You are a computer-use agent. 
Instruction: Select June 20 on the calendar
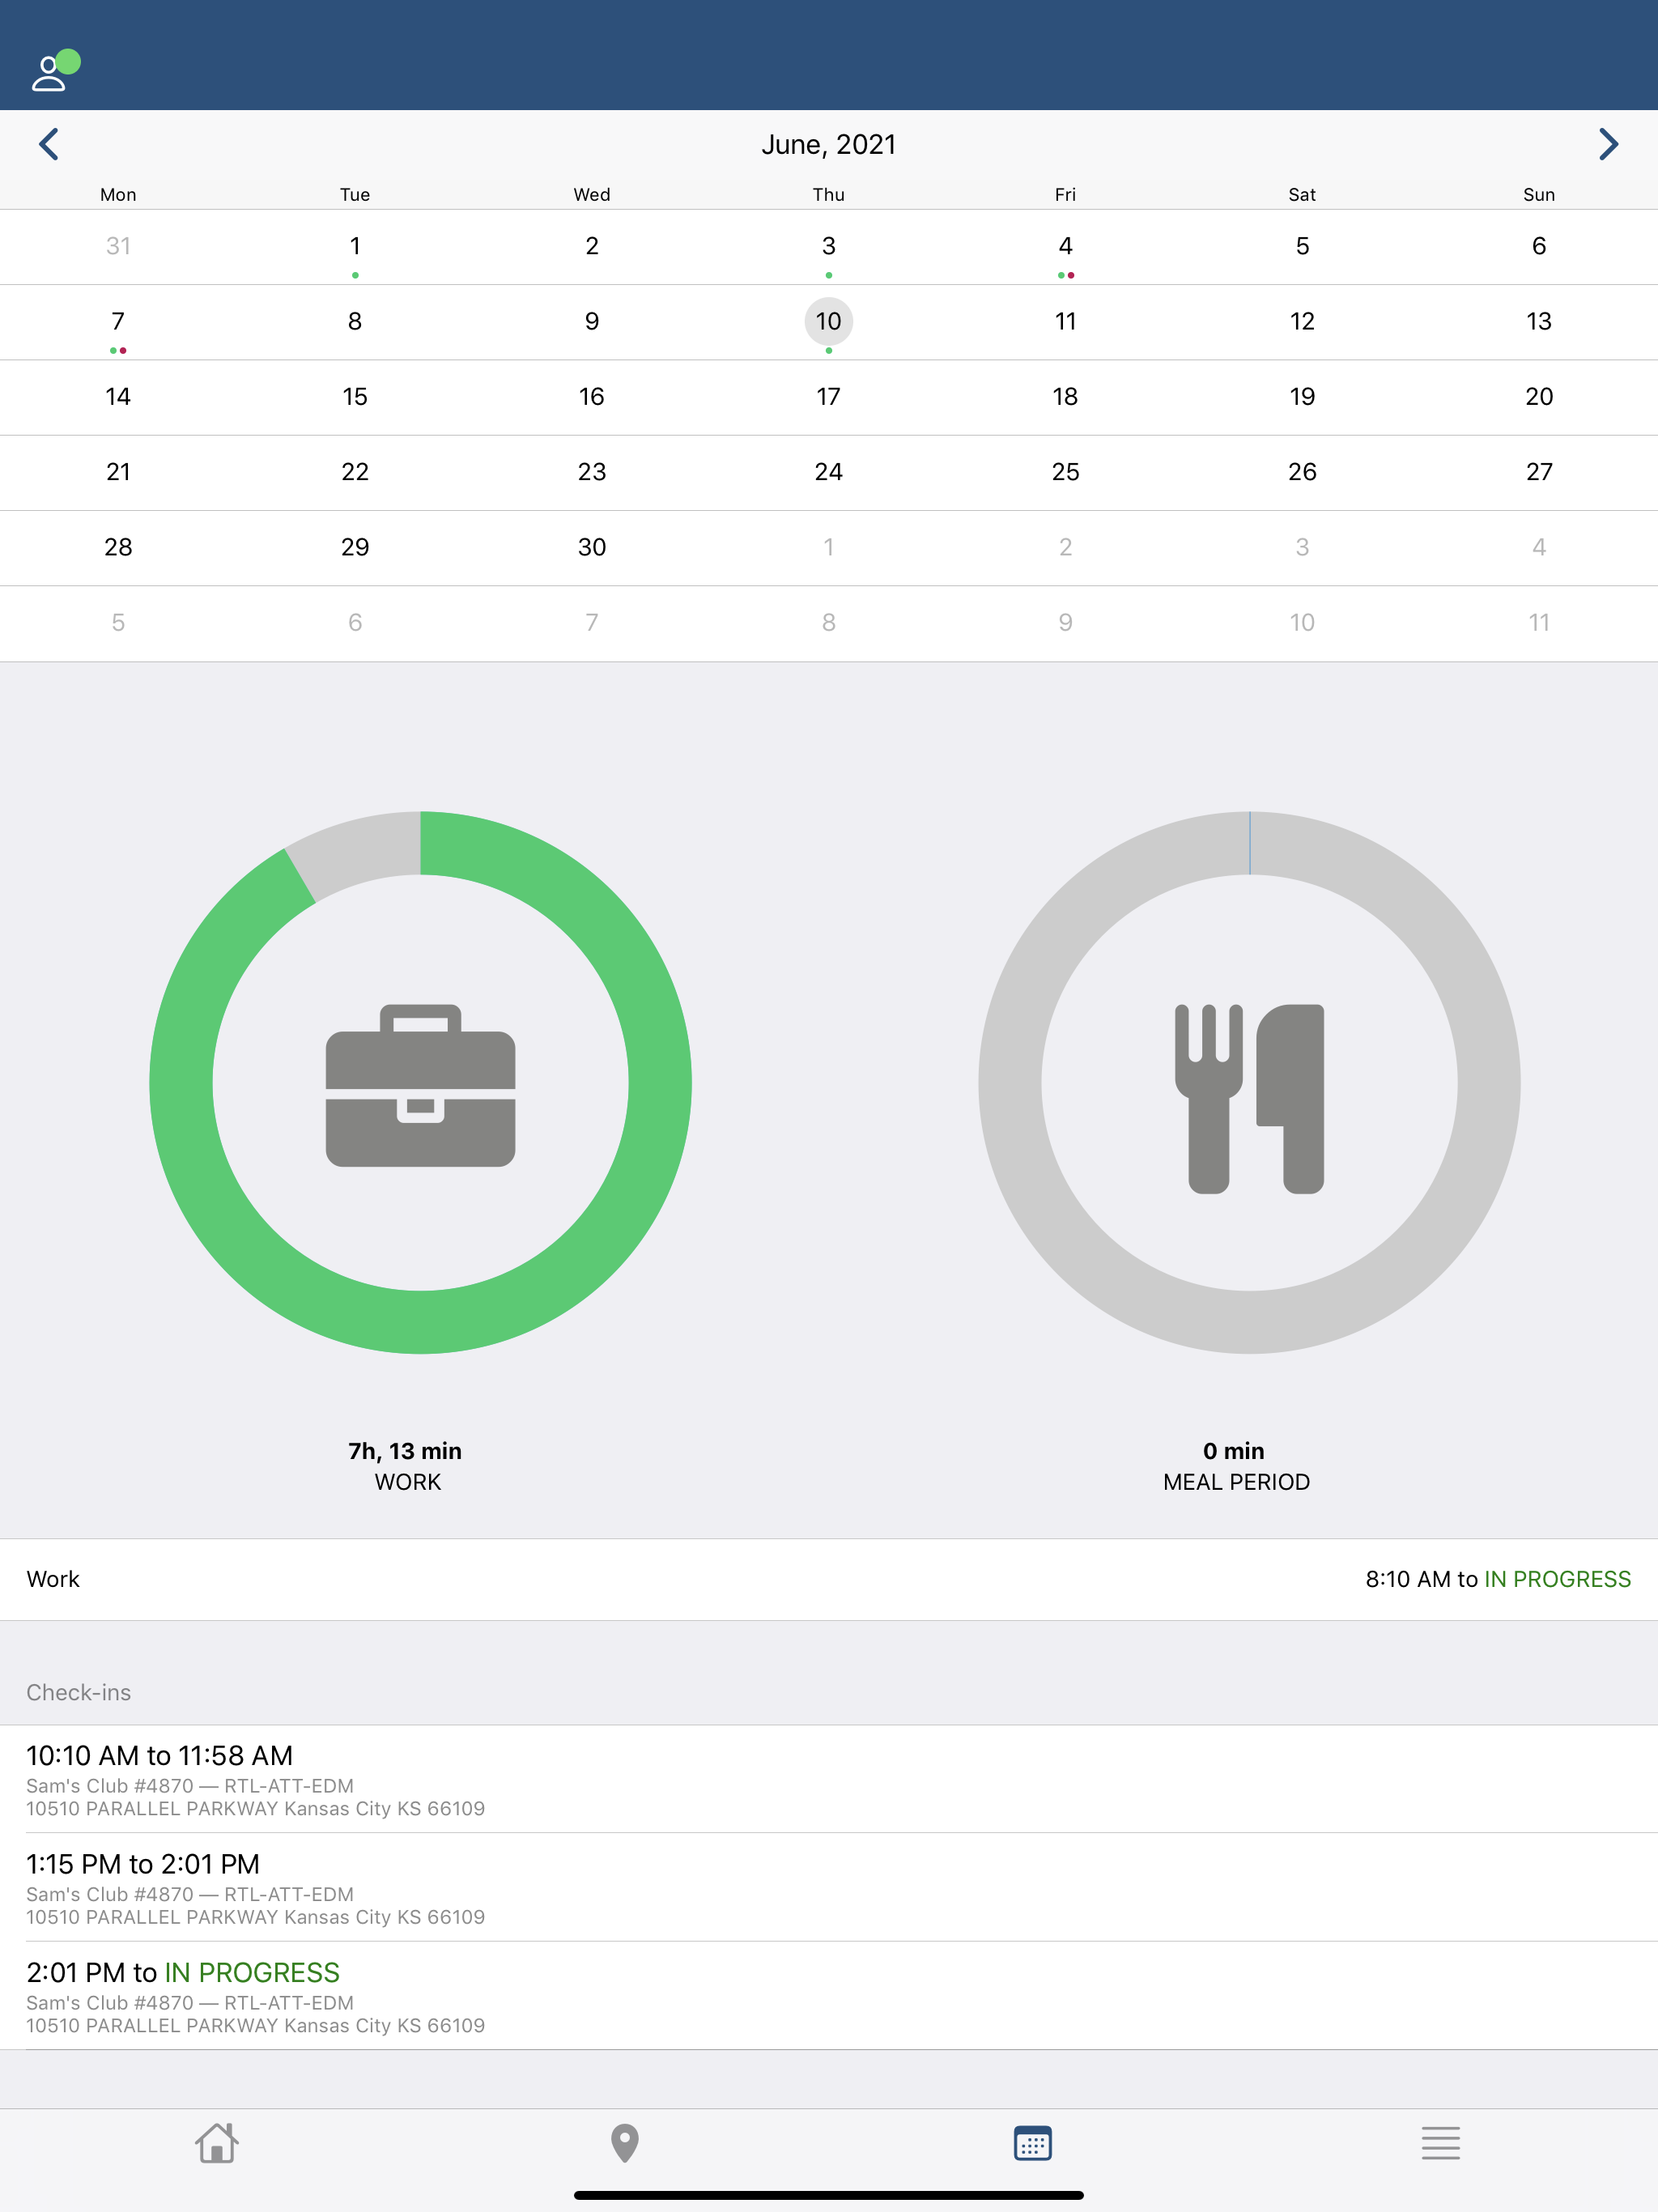point(1539,397)
